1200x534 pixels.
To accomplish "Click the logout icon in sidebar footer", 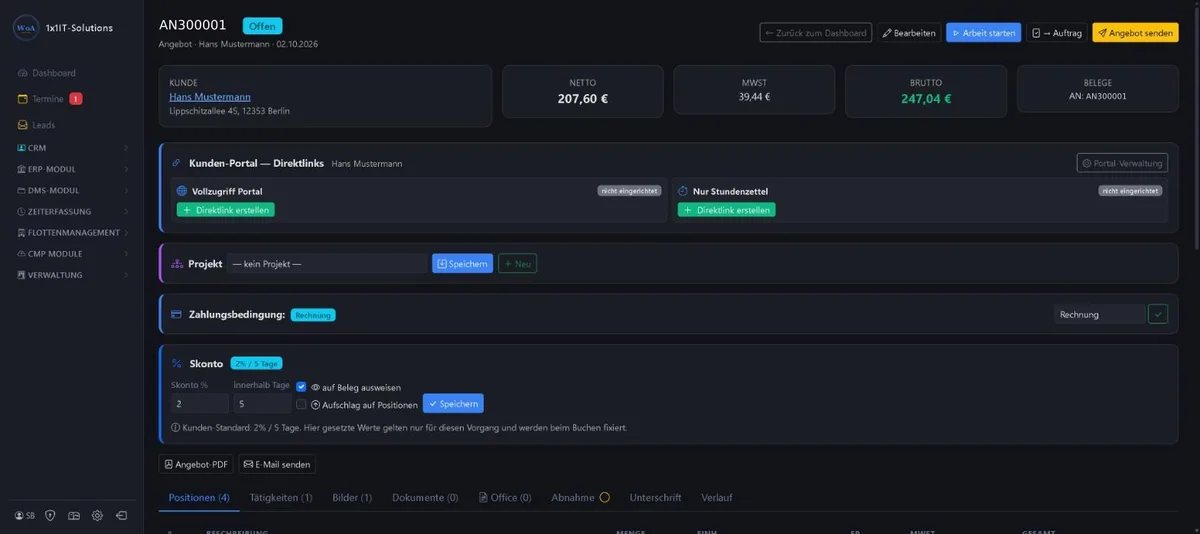I will (x=121, y=515).
